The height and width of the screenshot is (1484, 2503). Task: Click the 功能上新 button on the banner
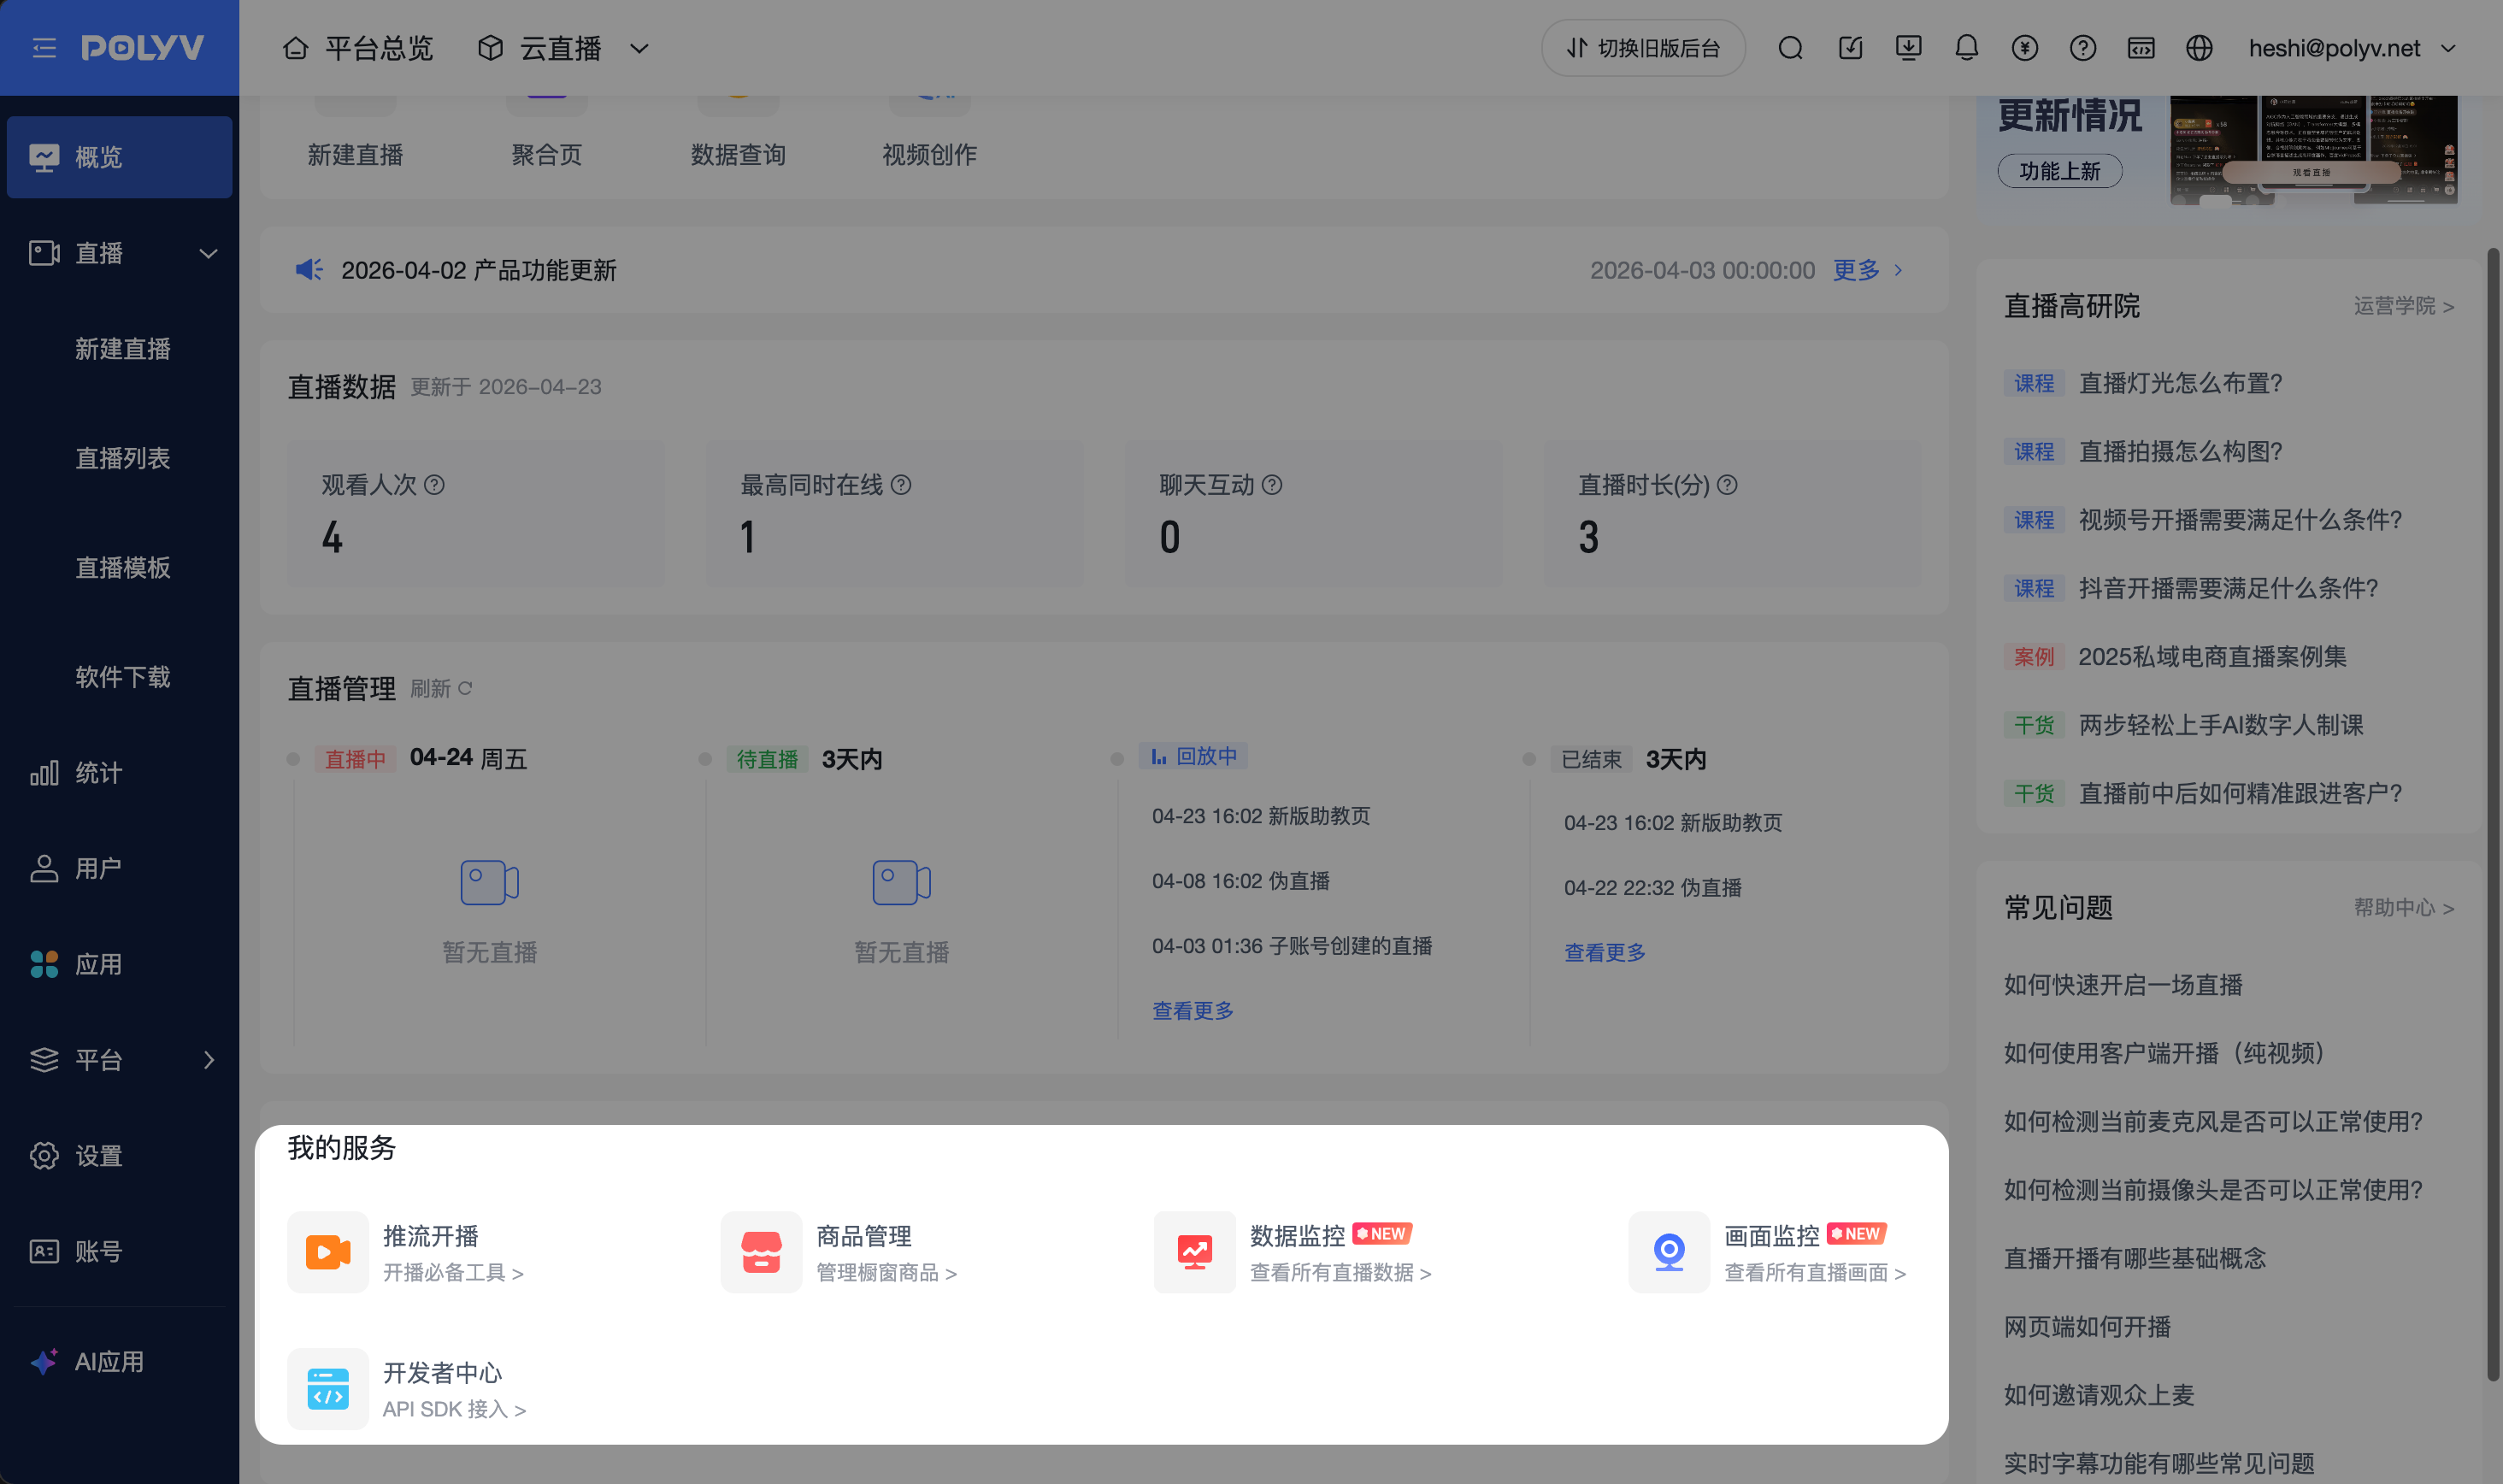(x=2060, y=171)
